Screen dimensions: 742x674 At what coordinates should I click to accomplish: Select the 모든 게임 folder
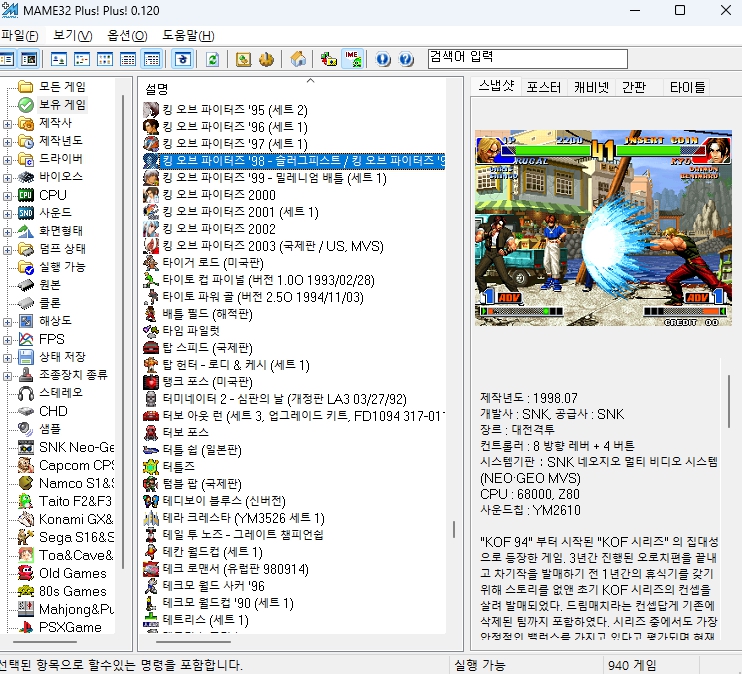62,87
